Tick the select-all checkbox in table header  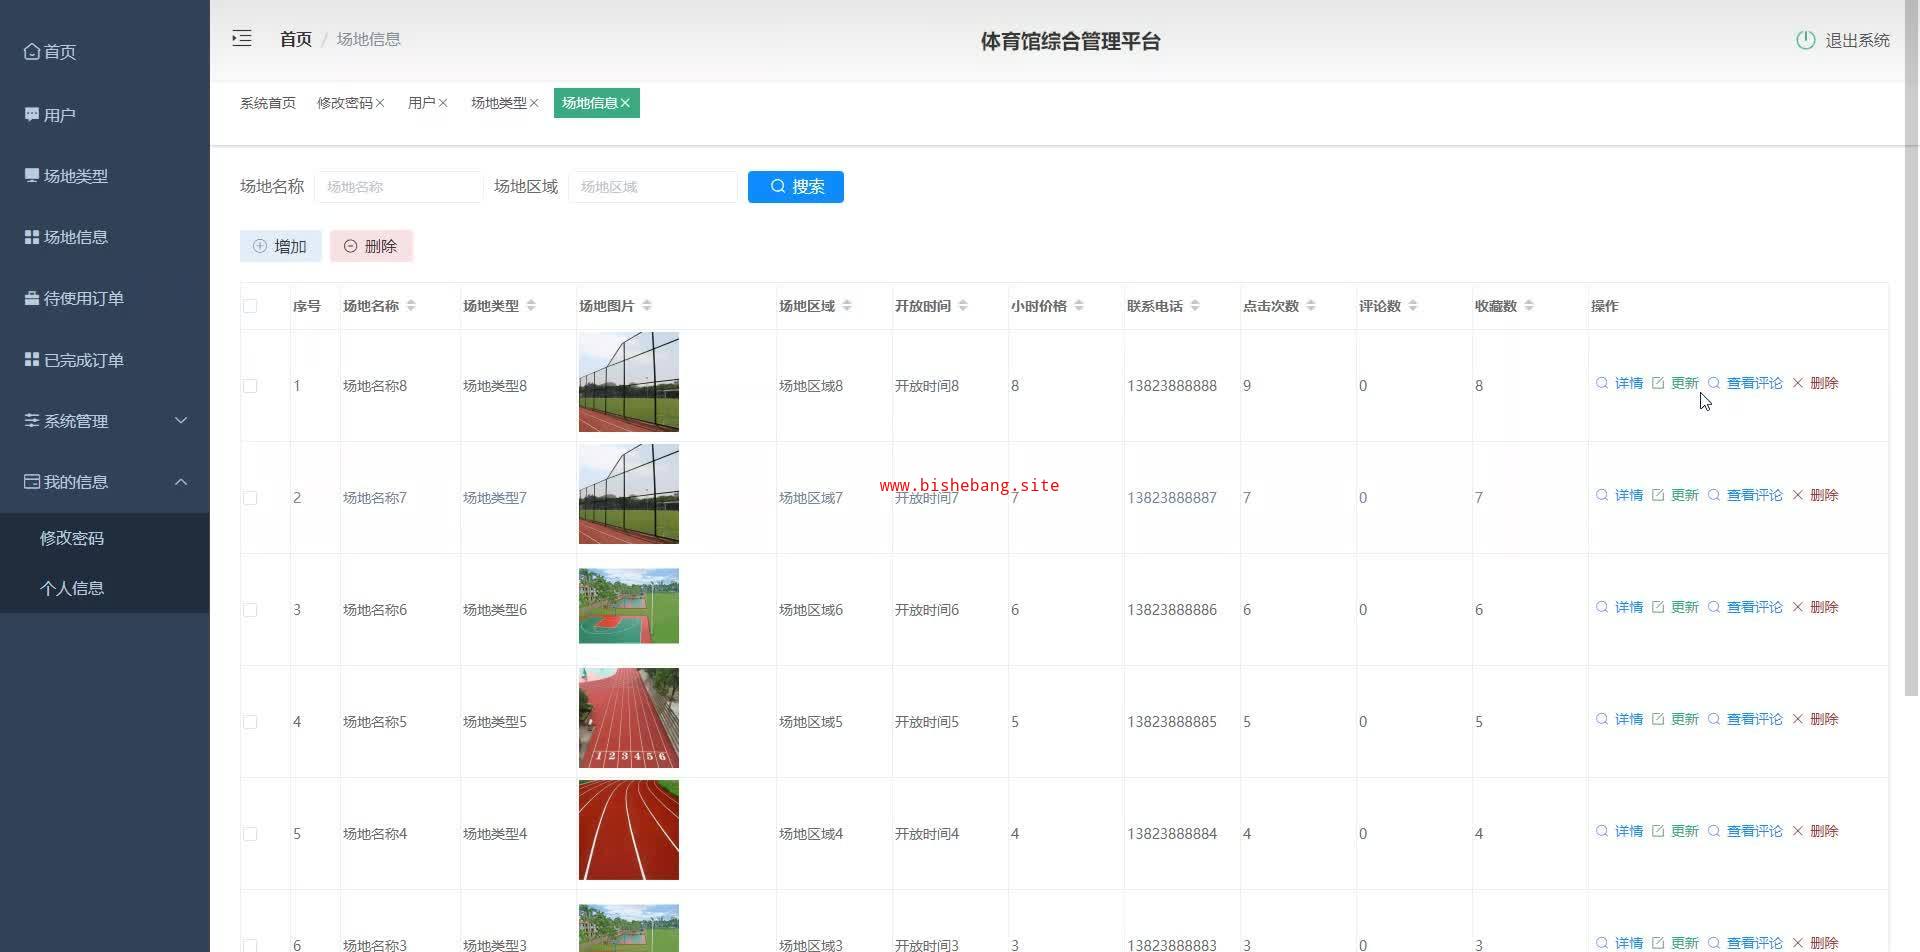click(250, 306)
